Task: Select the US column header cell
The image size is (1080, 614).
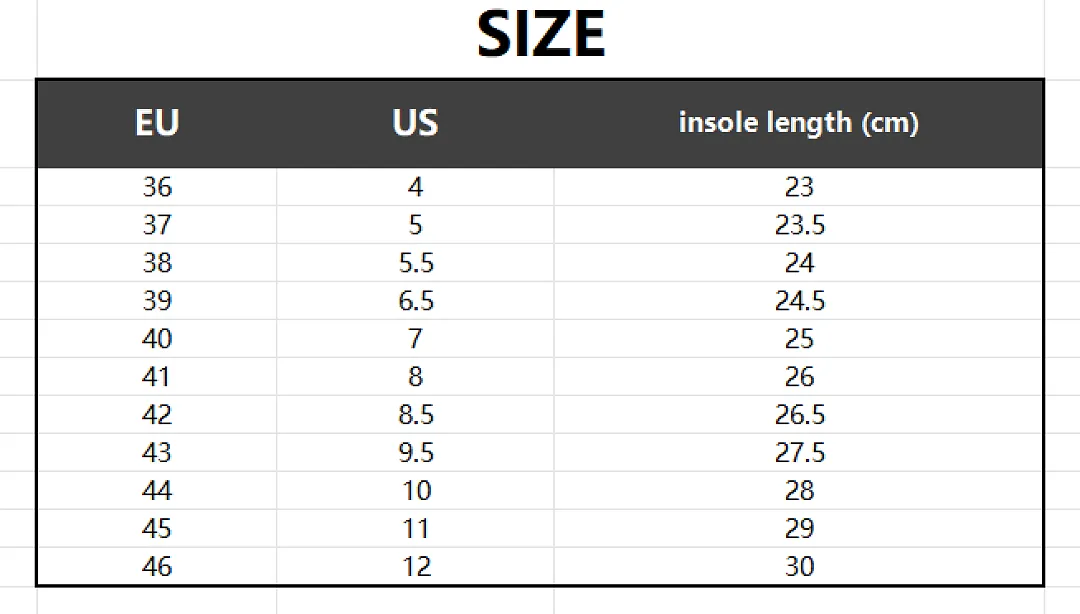Action: pos(415,123)
